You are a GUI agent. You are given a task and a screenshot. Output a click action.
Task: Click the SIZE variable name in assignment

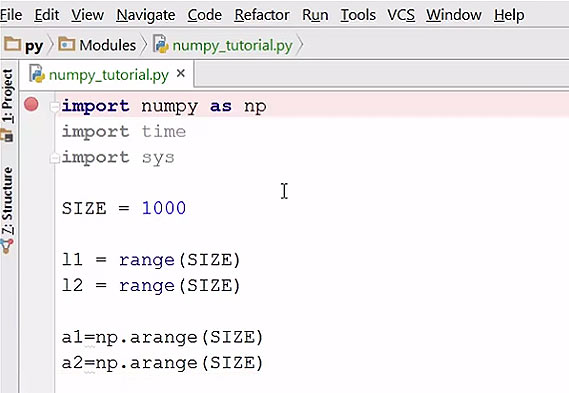coord(84,209)
